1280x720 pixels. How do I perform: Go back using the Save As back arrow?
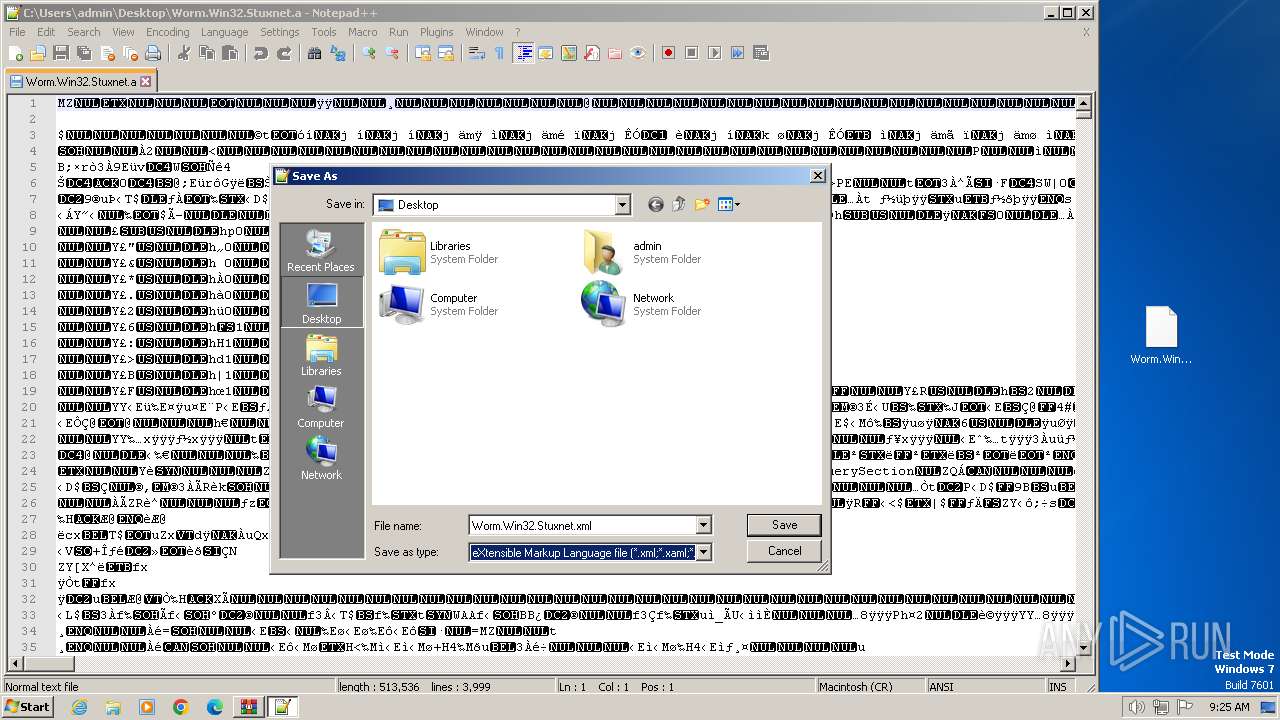pos(656,204)
